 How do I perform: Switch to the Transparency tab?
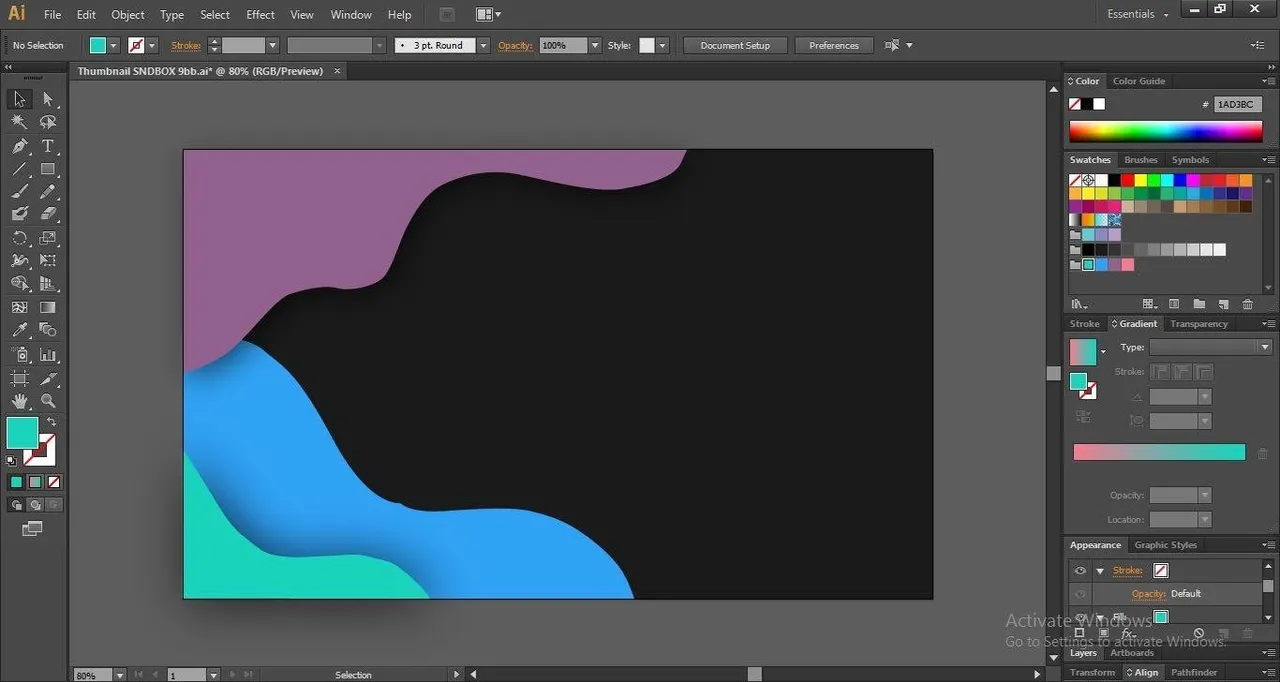1199,324
